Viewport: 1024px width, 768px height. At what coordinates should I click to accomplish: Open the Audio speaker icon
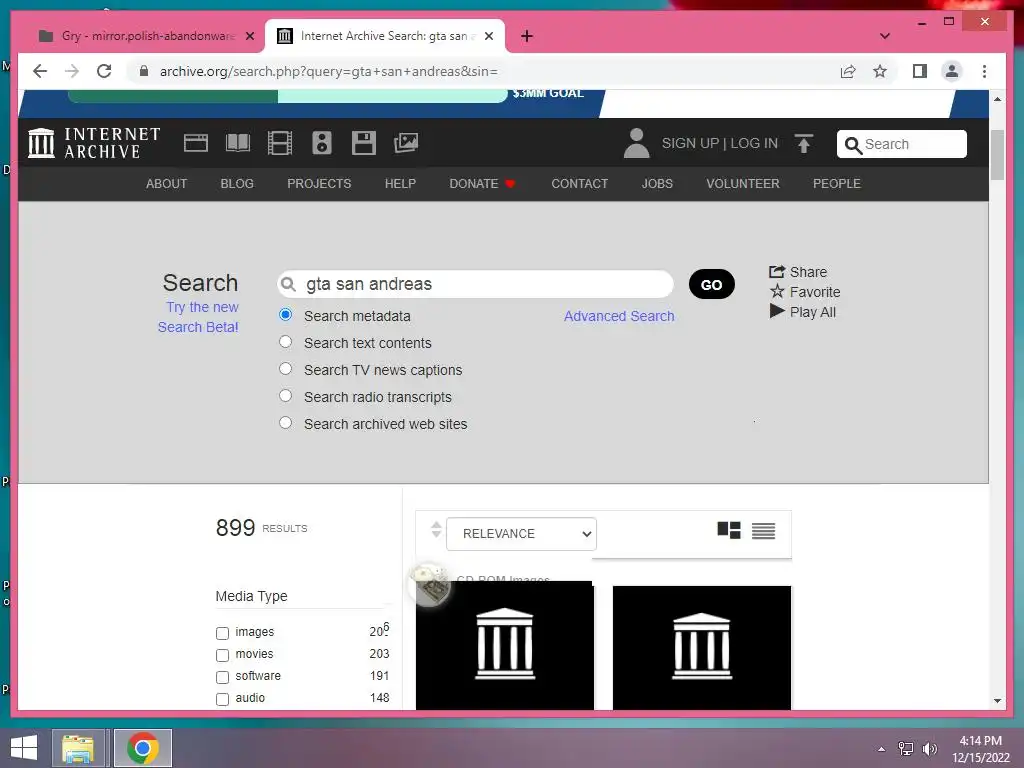(322, 143)
